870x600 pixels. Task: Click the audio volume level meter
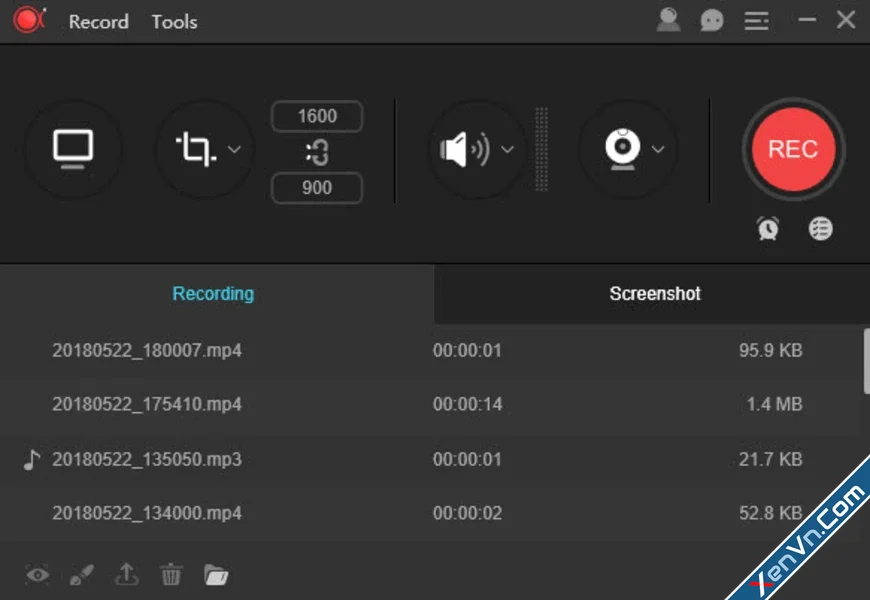coord(542,149)
